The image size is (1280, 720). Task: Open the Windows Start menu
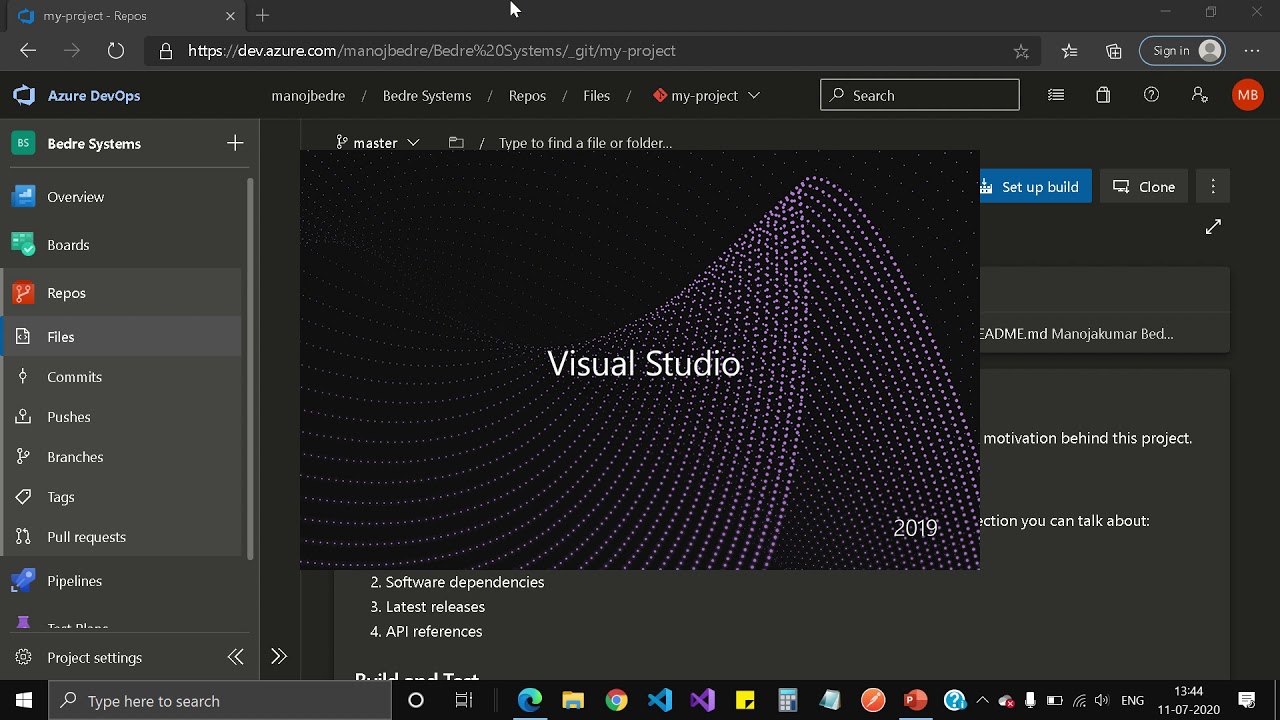pos(24,701)
